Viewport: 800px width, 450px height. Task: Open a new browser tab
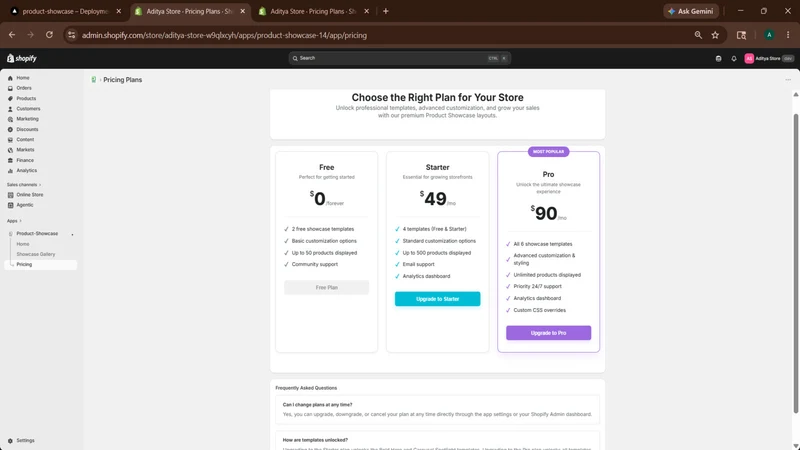click(386, 11)
